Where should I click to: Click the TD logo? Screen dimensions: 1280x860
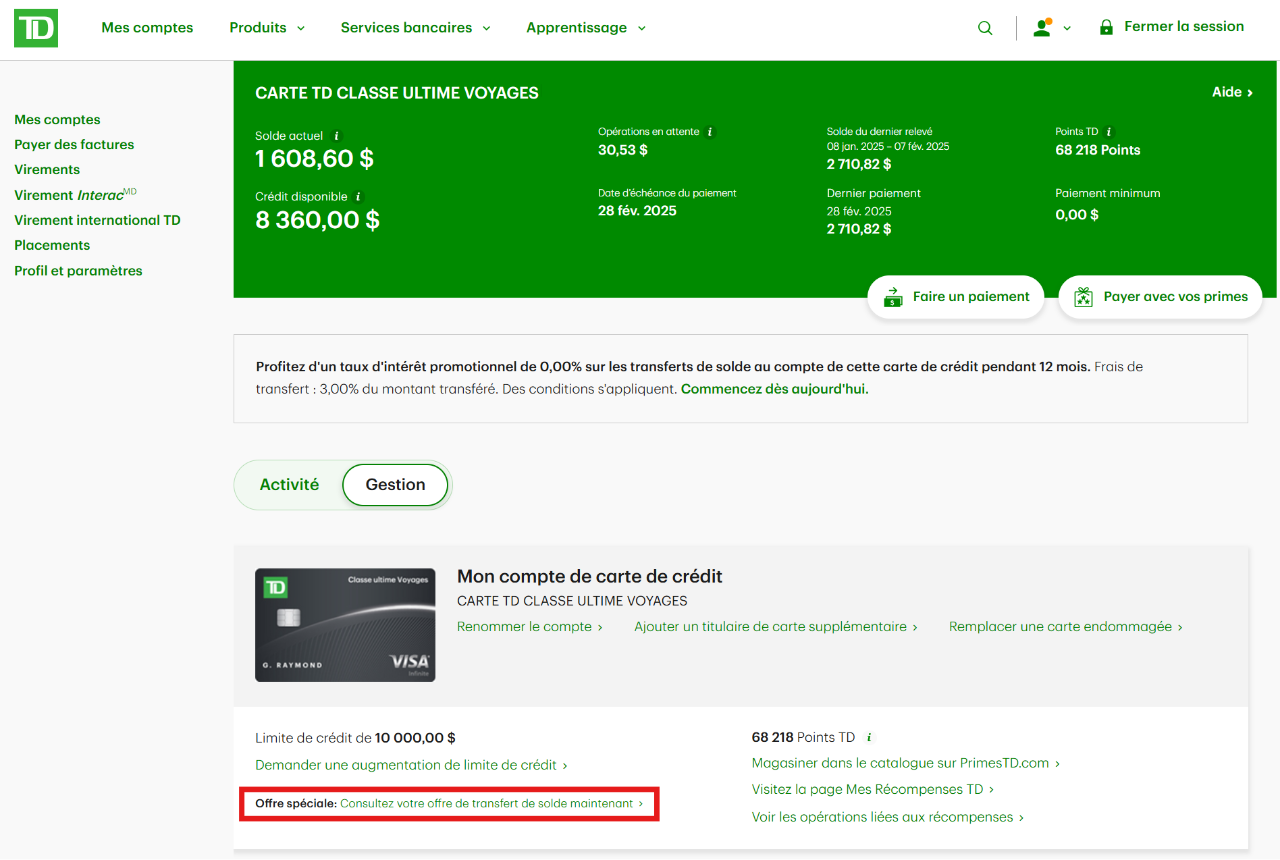(35, 27)
